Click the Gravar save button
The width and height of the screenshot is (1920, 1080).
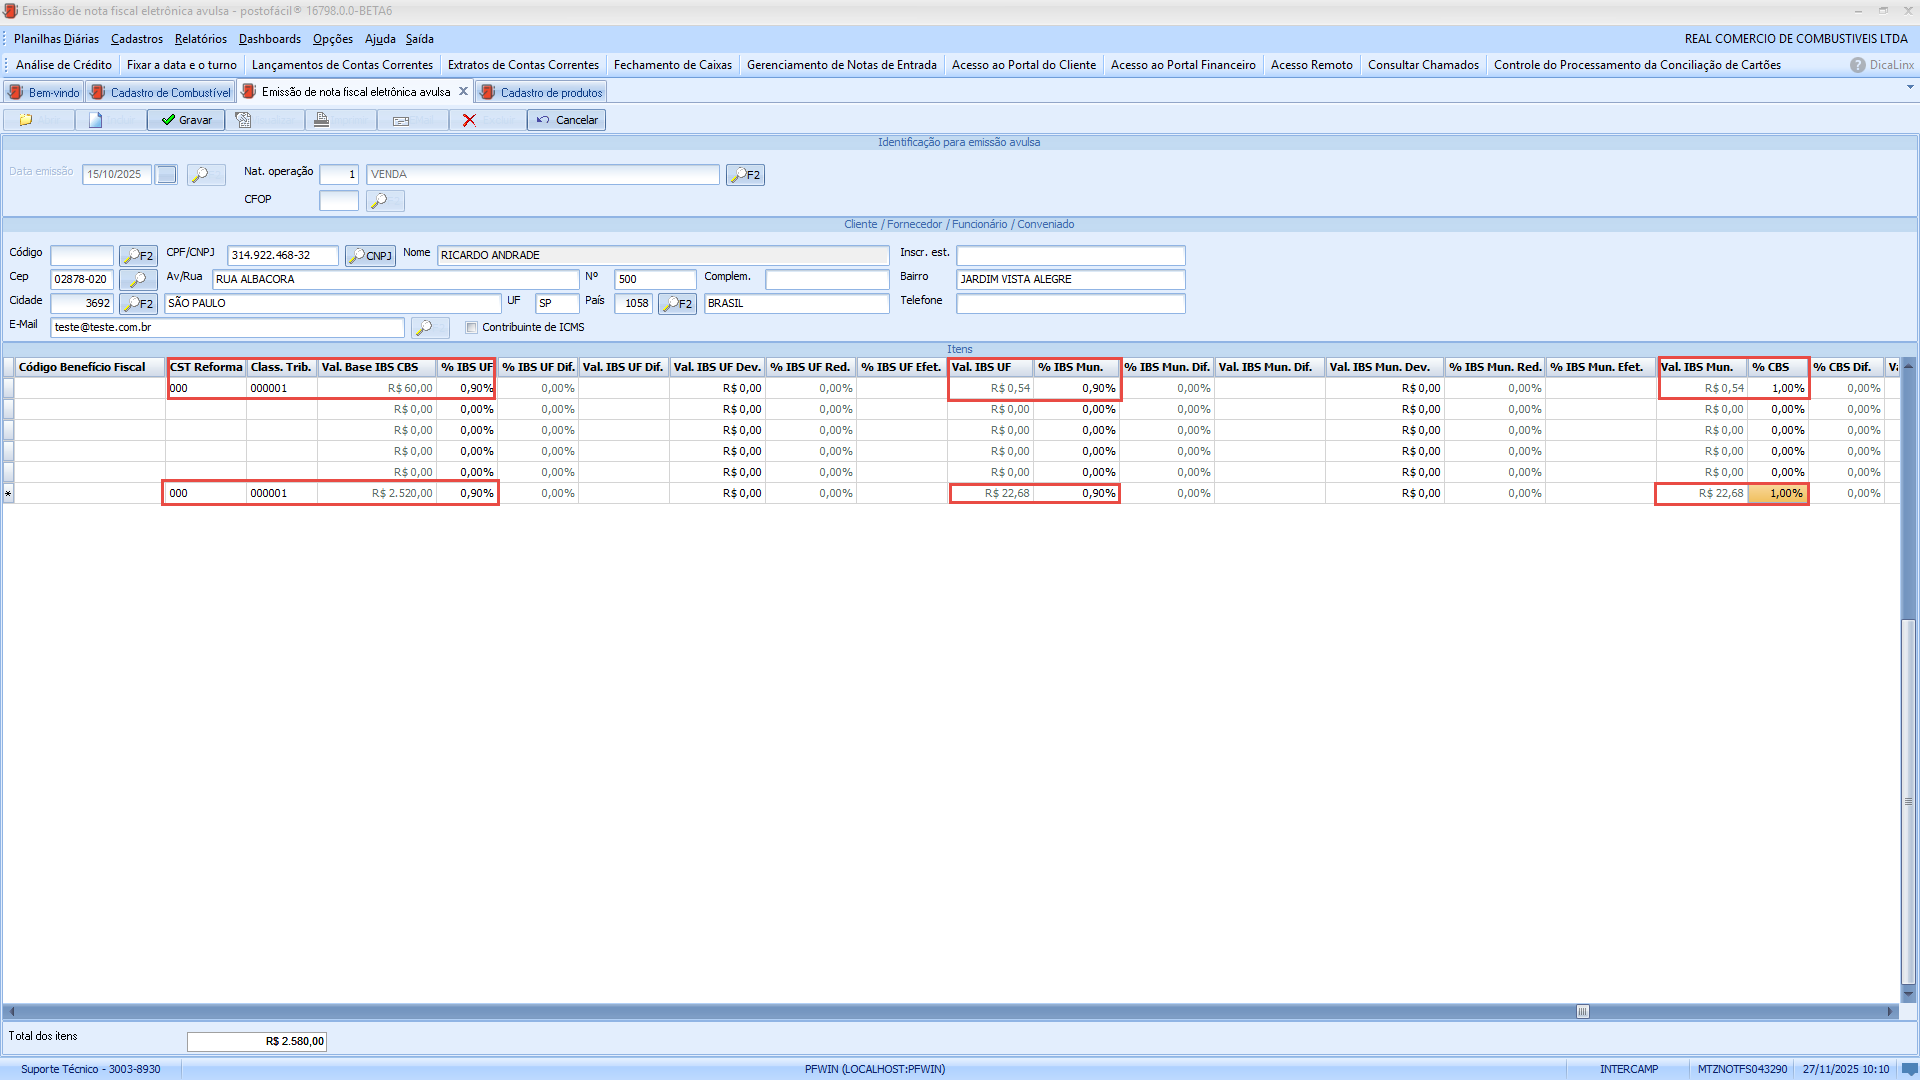coord(187,120)
